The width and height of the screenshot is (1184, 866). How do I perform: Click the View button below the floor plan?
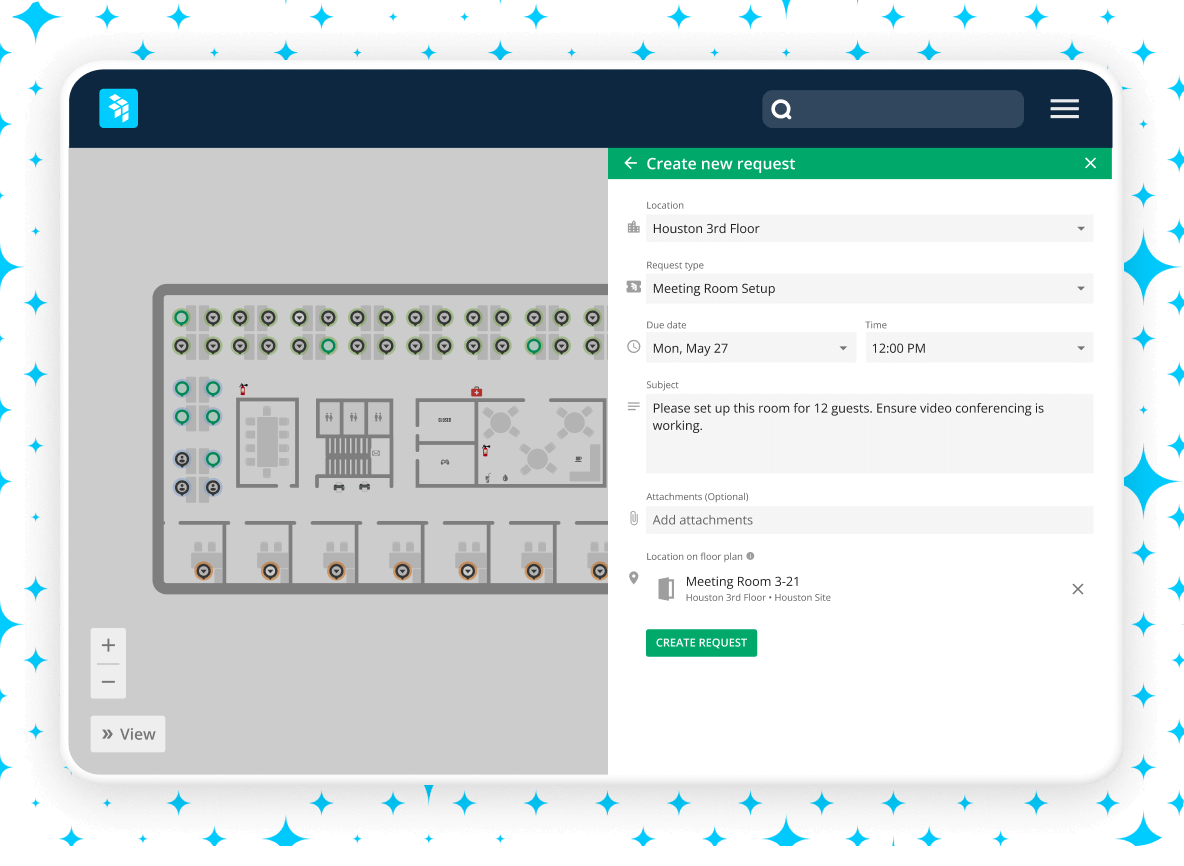(x=127, y=733)
